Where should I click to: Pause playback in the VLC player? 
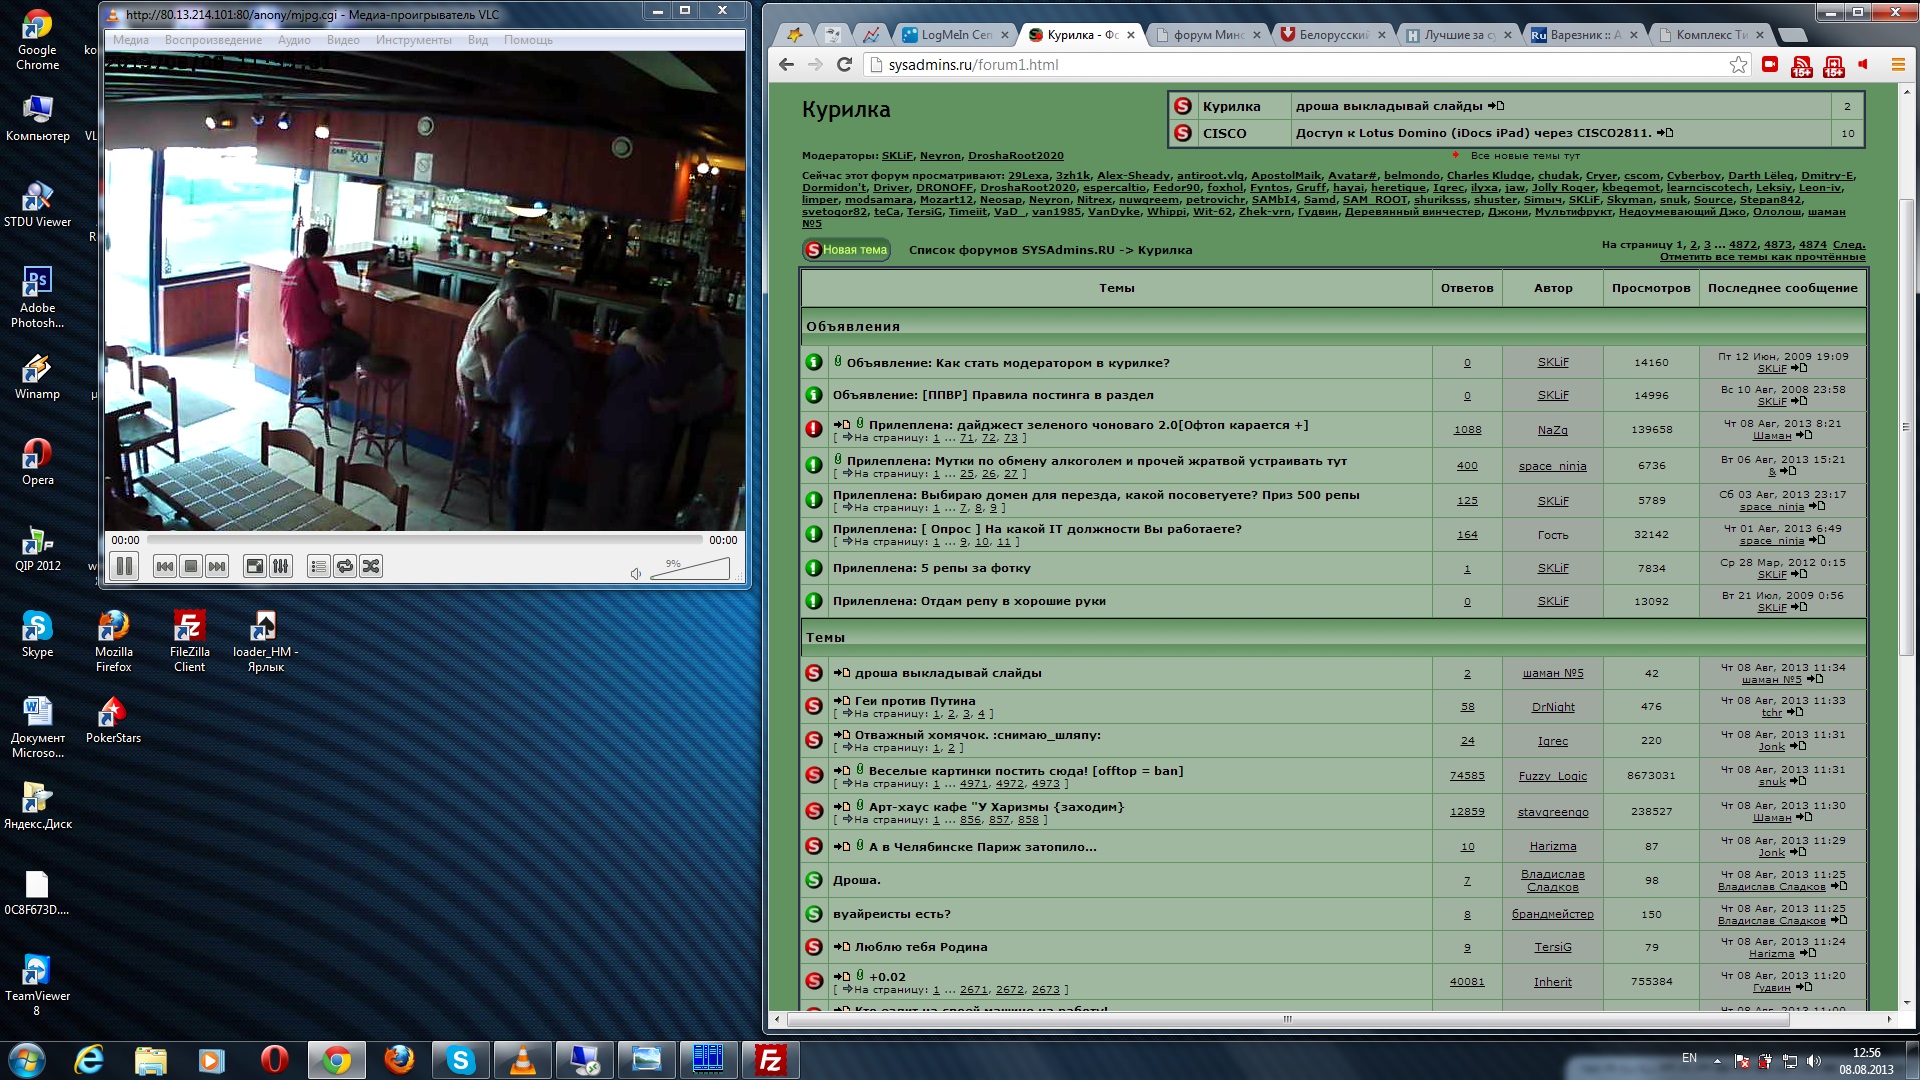point(124,566)
